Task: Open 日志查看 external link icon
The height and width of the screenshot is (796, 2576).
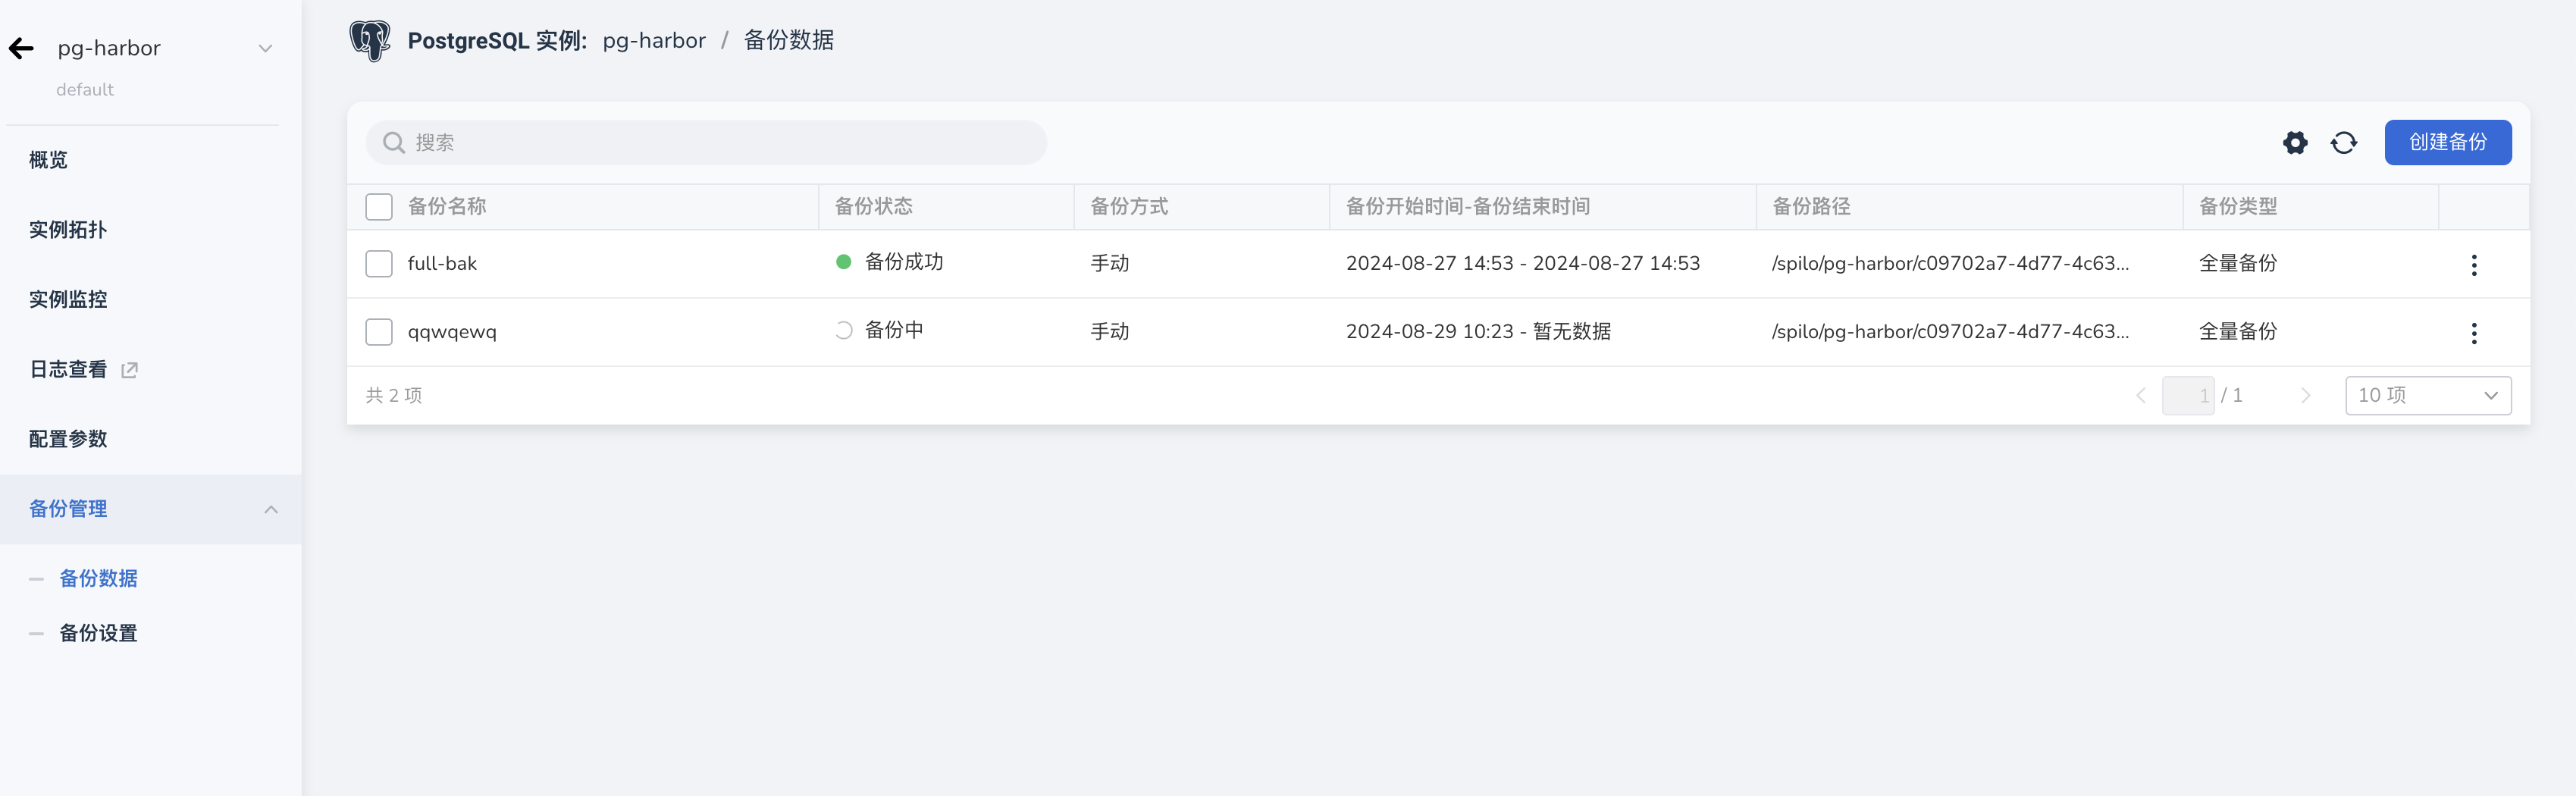Action: click(129, 369)
